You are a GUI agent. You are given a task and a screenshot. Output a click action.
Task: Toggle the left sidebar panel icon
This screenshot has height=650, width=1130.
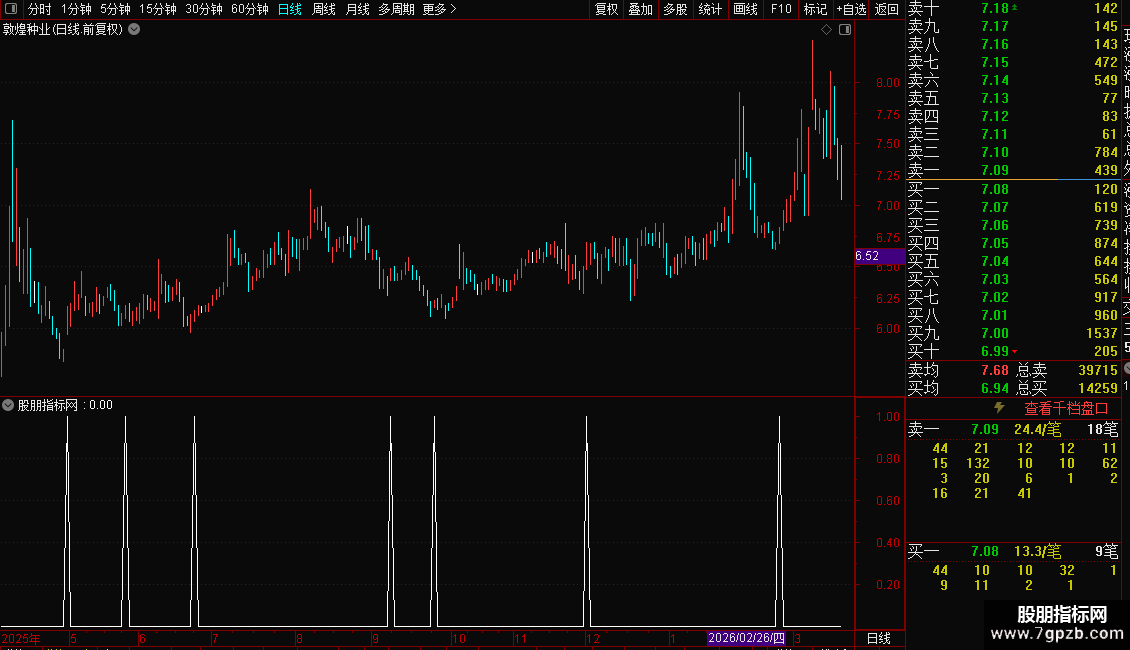(11, 9)
